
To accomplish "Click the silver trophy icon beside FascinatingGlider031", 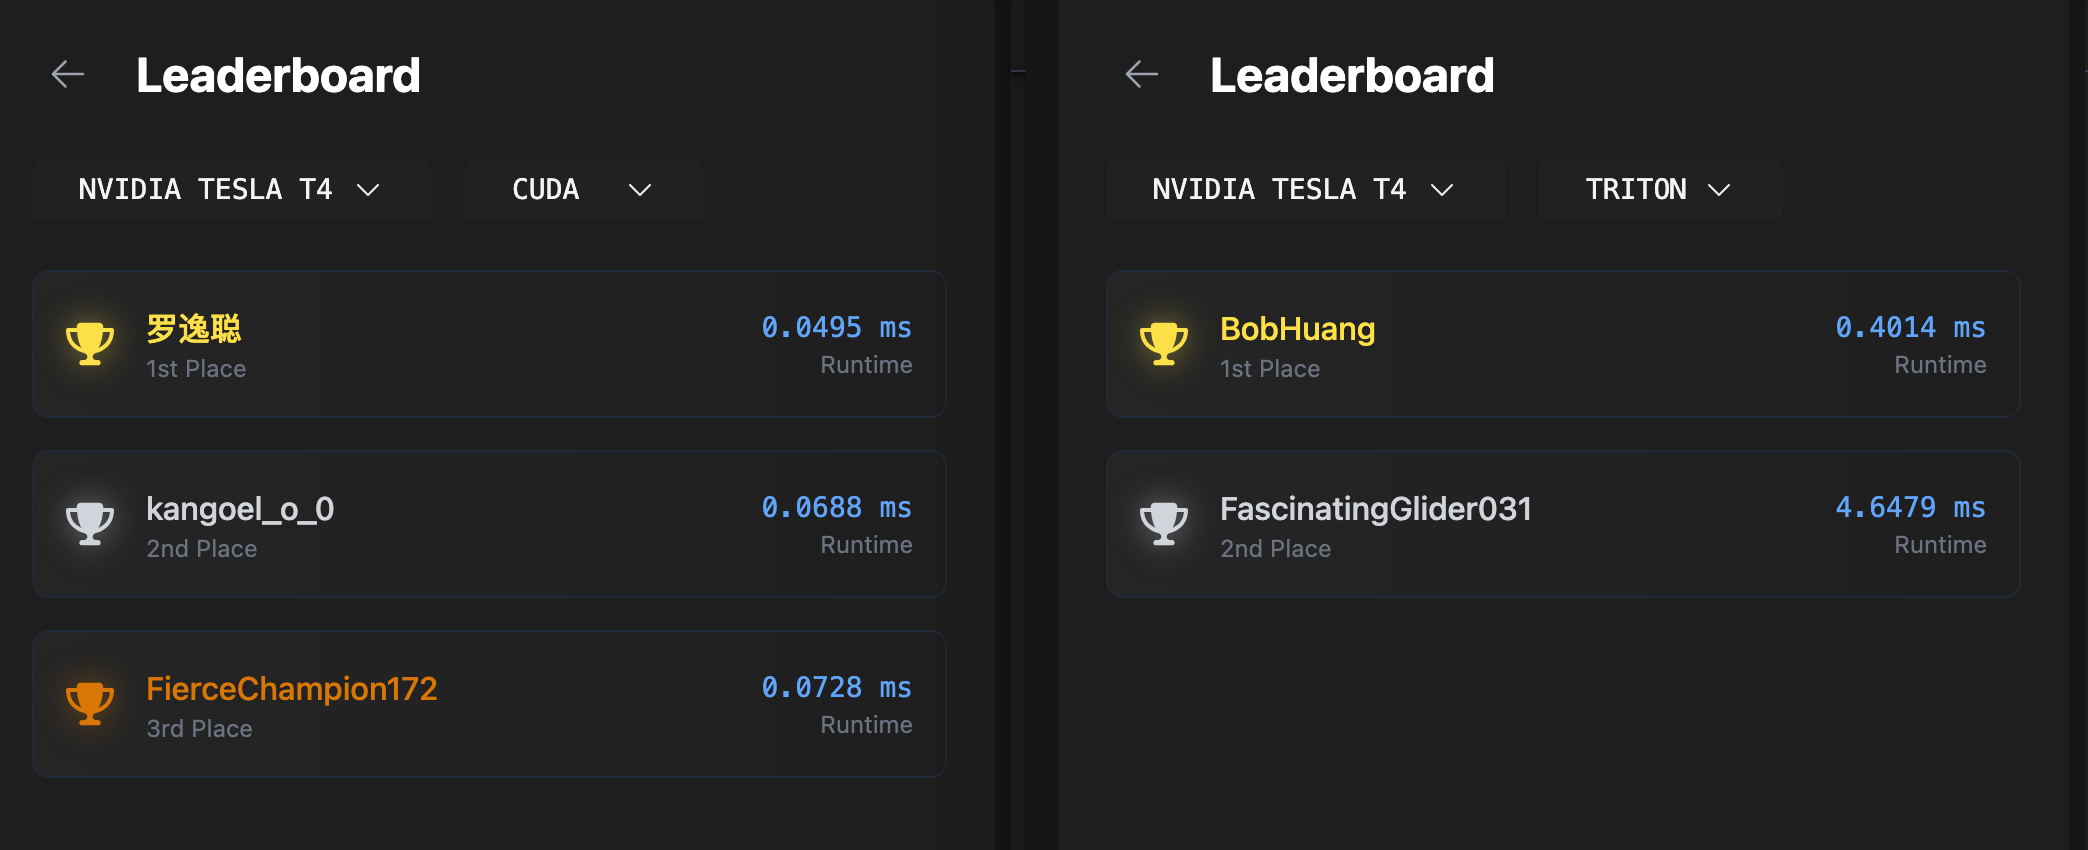I will click(1164, 524).
